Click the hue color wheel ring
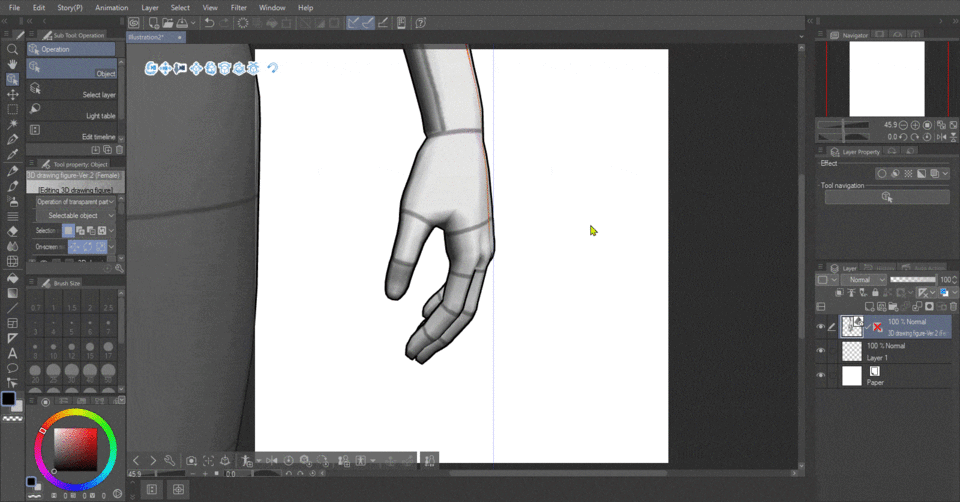Image resolution: width=960 pixels, height=502 pixels. click(75, 413)
